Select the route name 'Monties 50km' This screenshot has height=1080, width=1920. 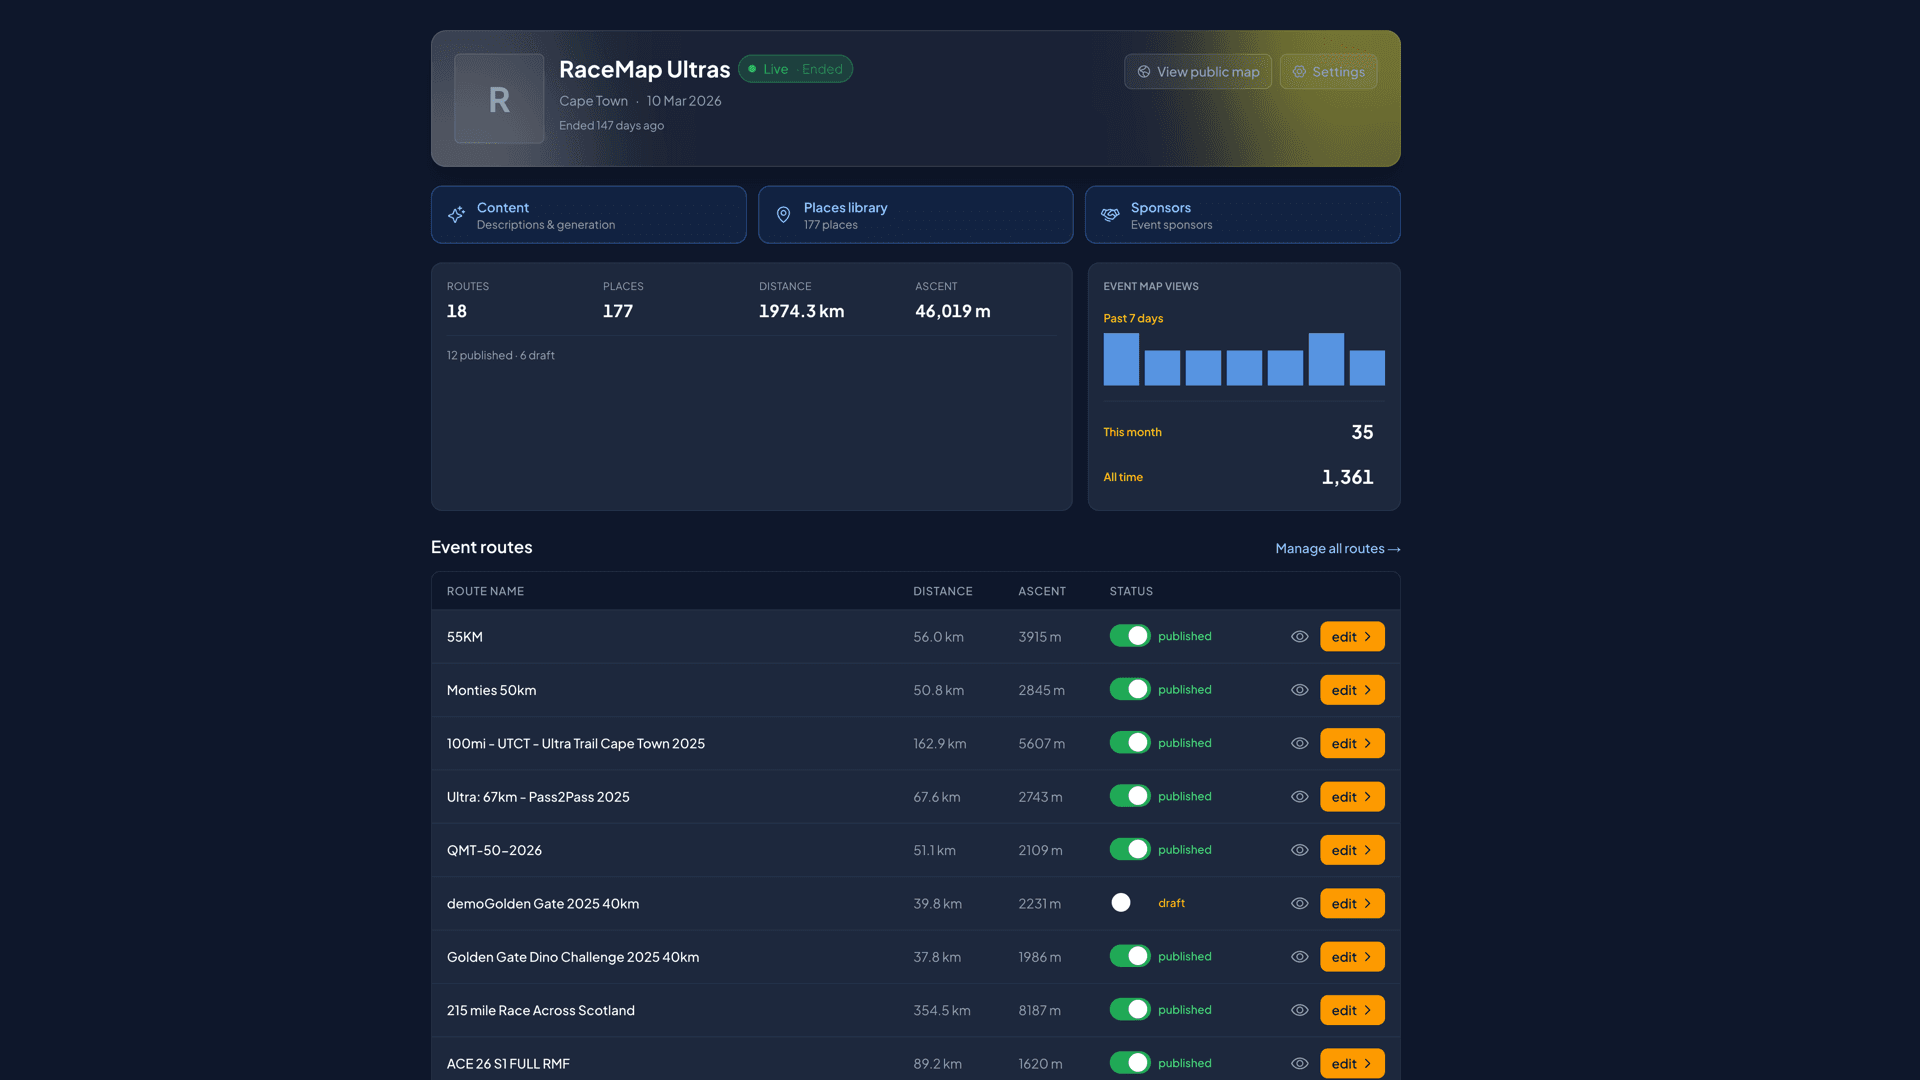(491, 690)
